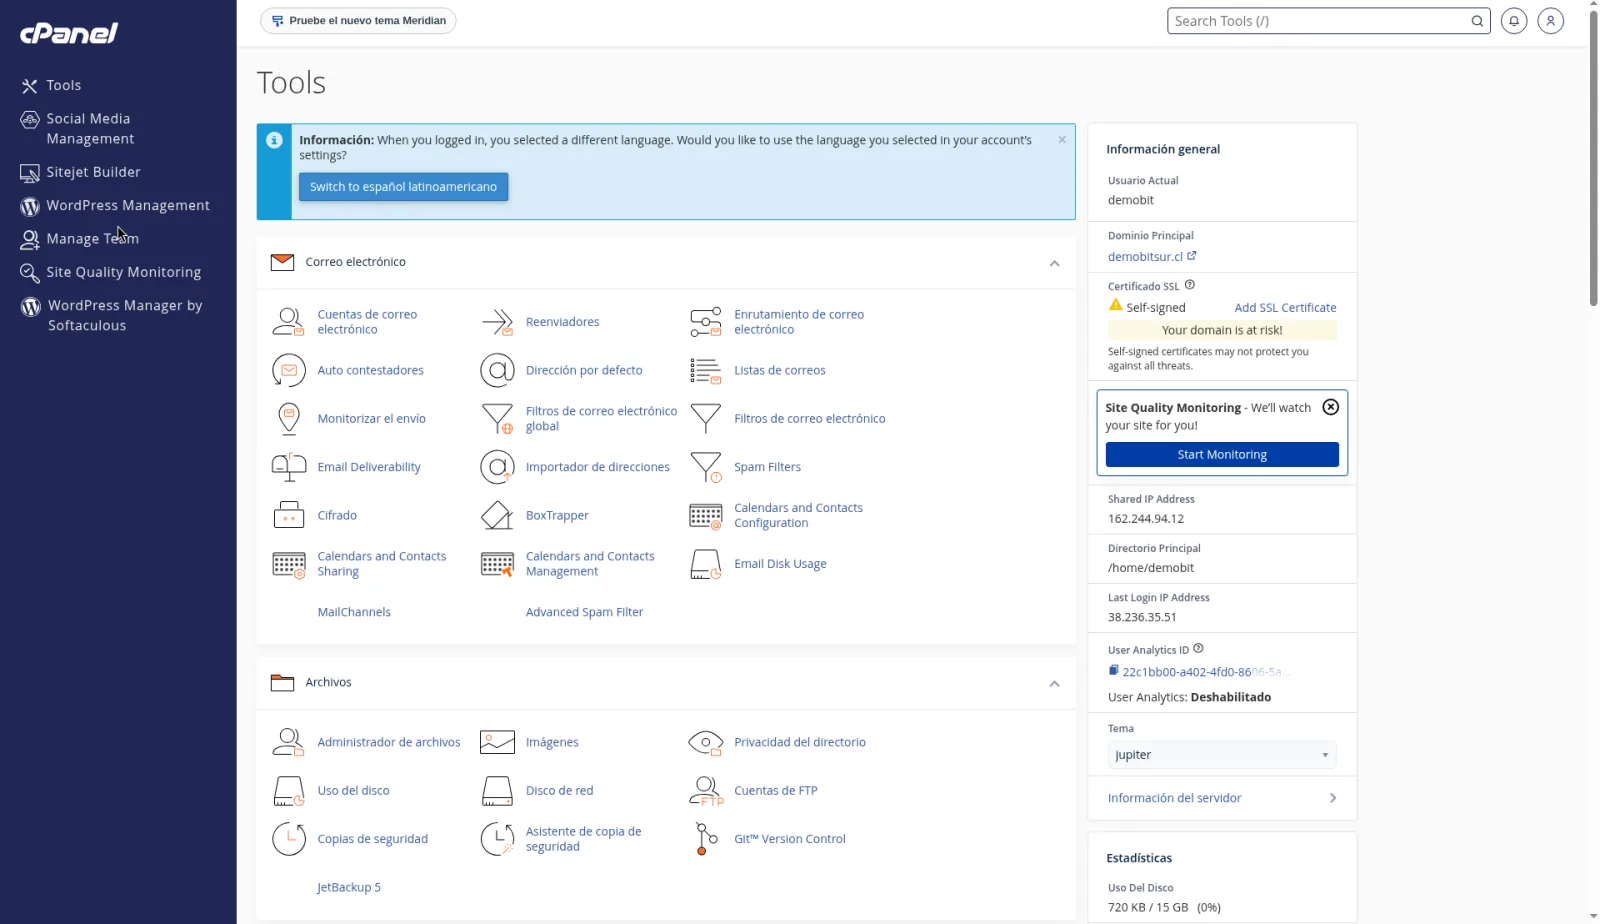Screen dimensions: 1600x924
Task: Open the user account icon
Action: click(x=1550, y=21)
